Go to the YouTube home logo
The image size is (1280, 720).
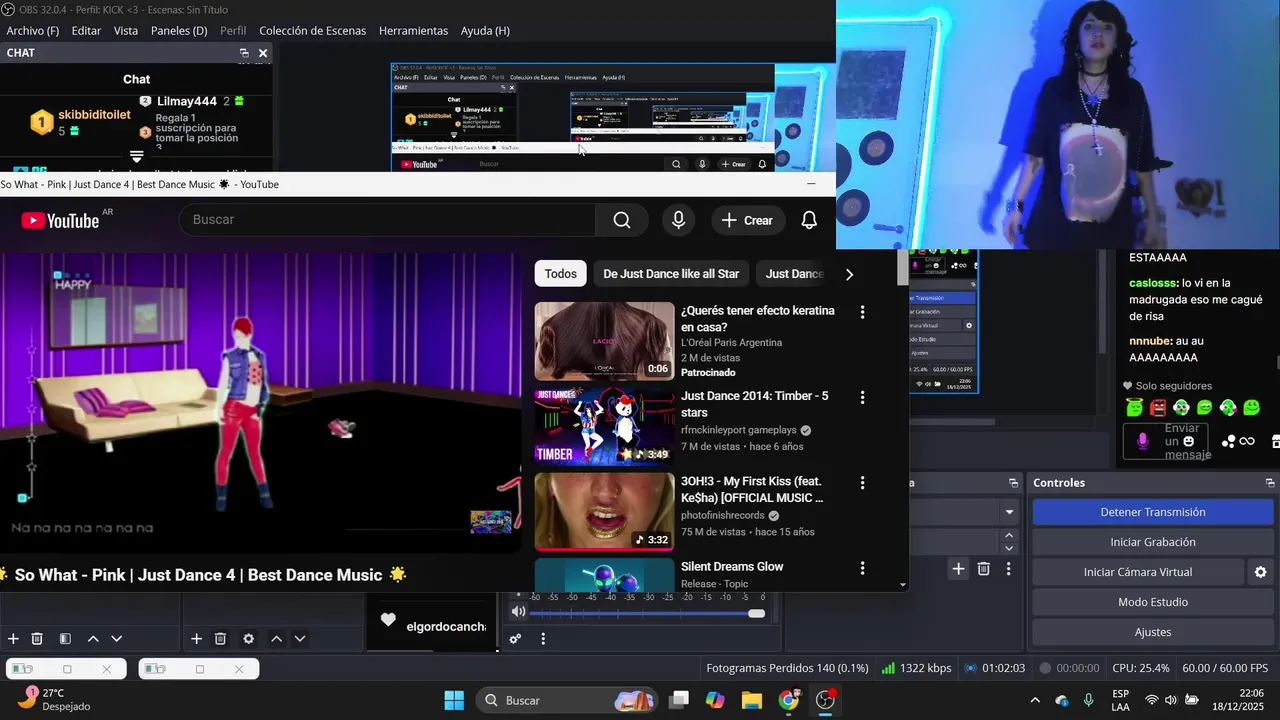pyautogui.click(x=60, y=220)
